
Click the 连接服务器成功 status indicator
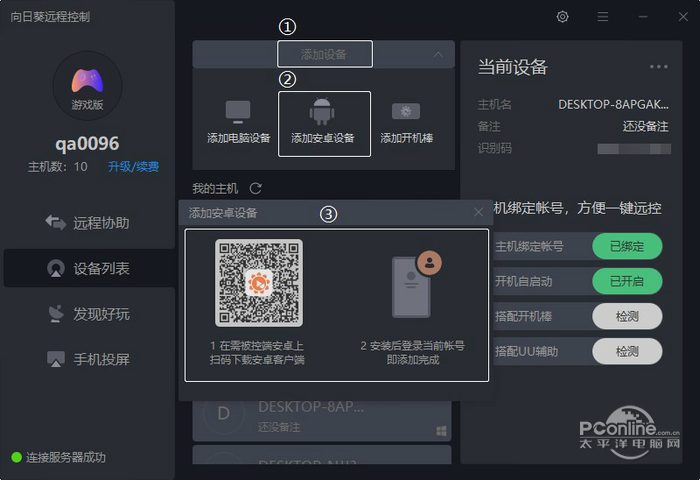pyautogui.click(x=58, y=457)
